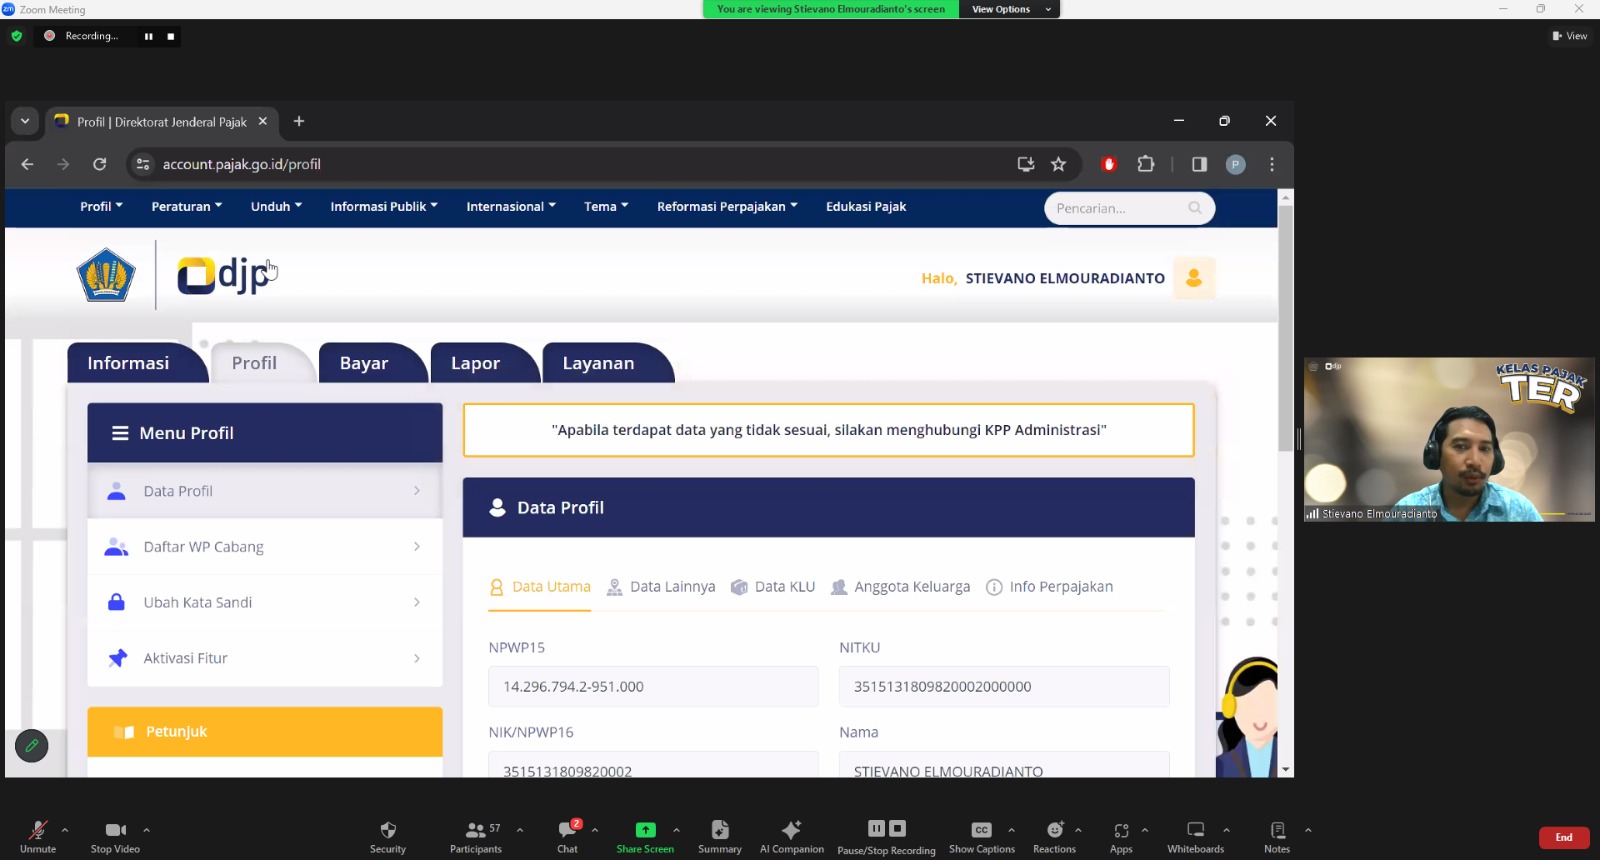Click the user avatar beside Halo greeting

pos(1194,278)
